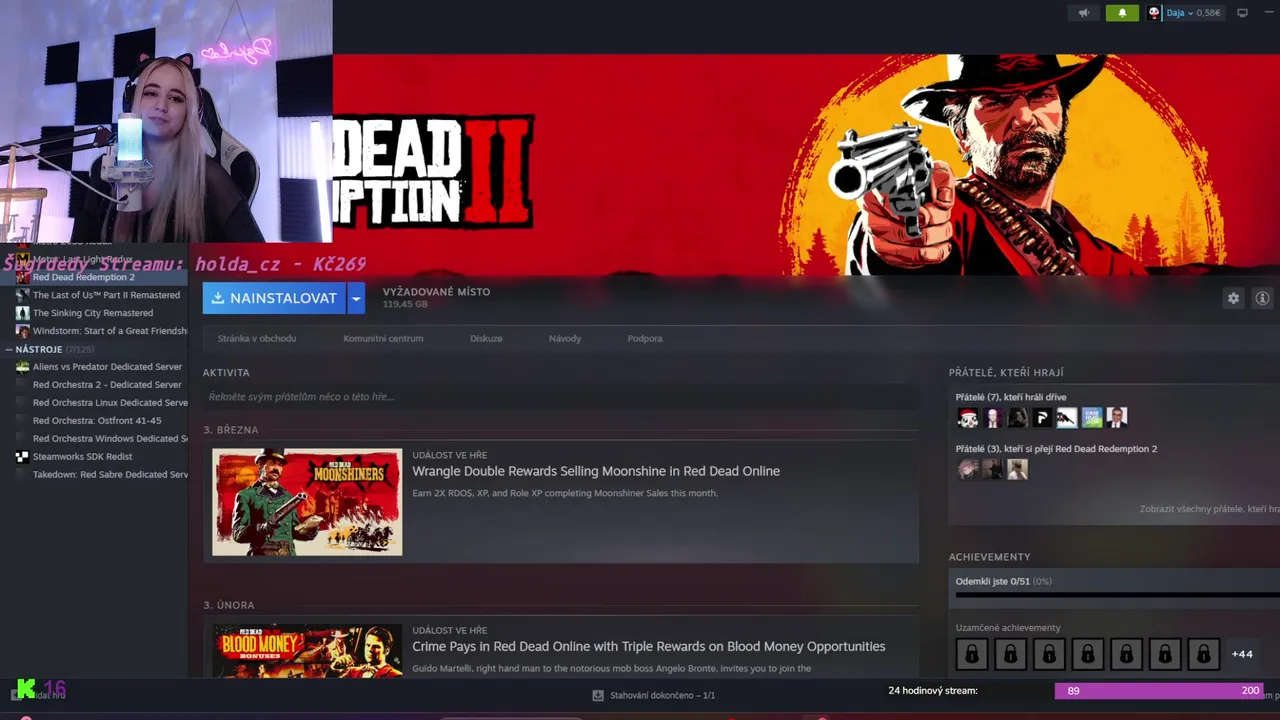Click the fifth locked achievement icon
Screen dimensions: 1280x720
(1126, 654)
